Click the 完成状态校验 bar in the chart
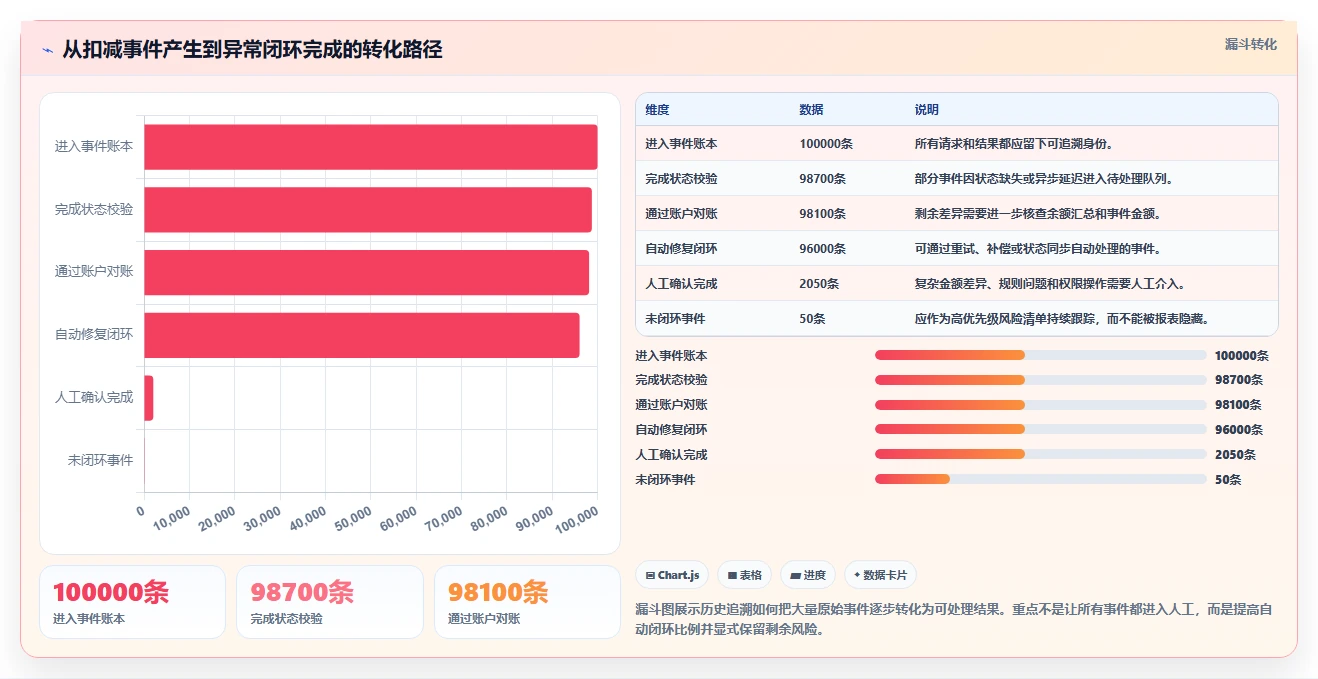This screenshot has height=679, width=1318. click(368, 210)
